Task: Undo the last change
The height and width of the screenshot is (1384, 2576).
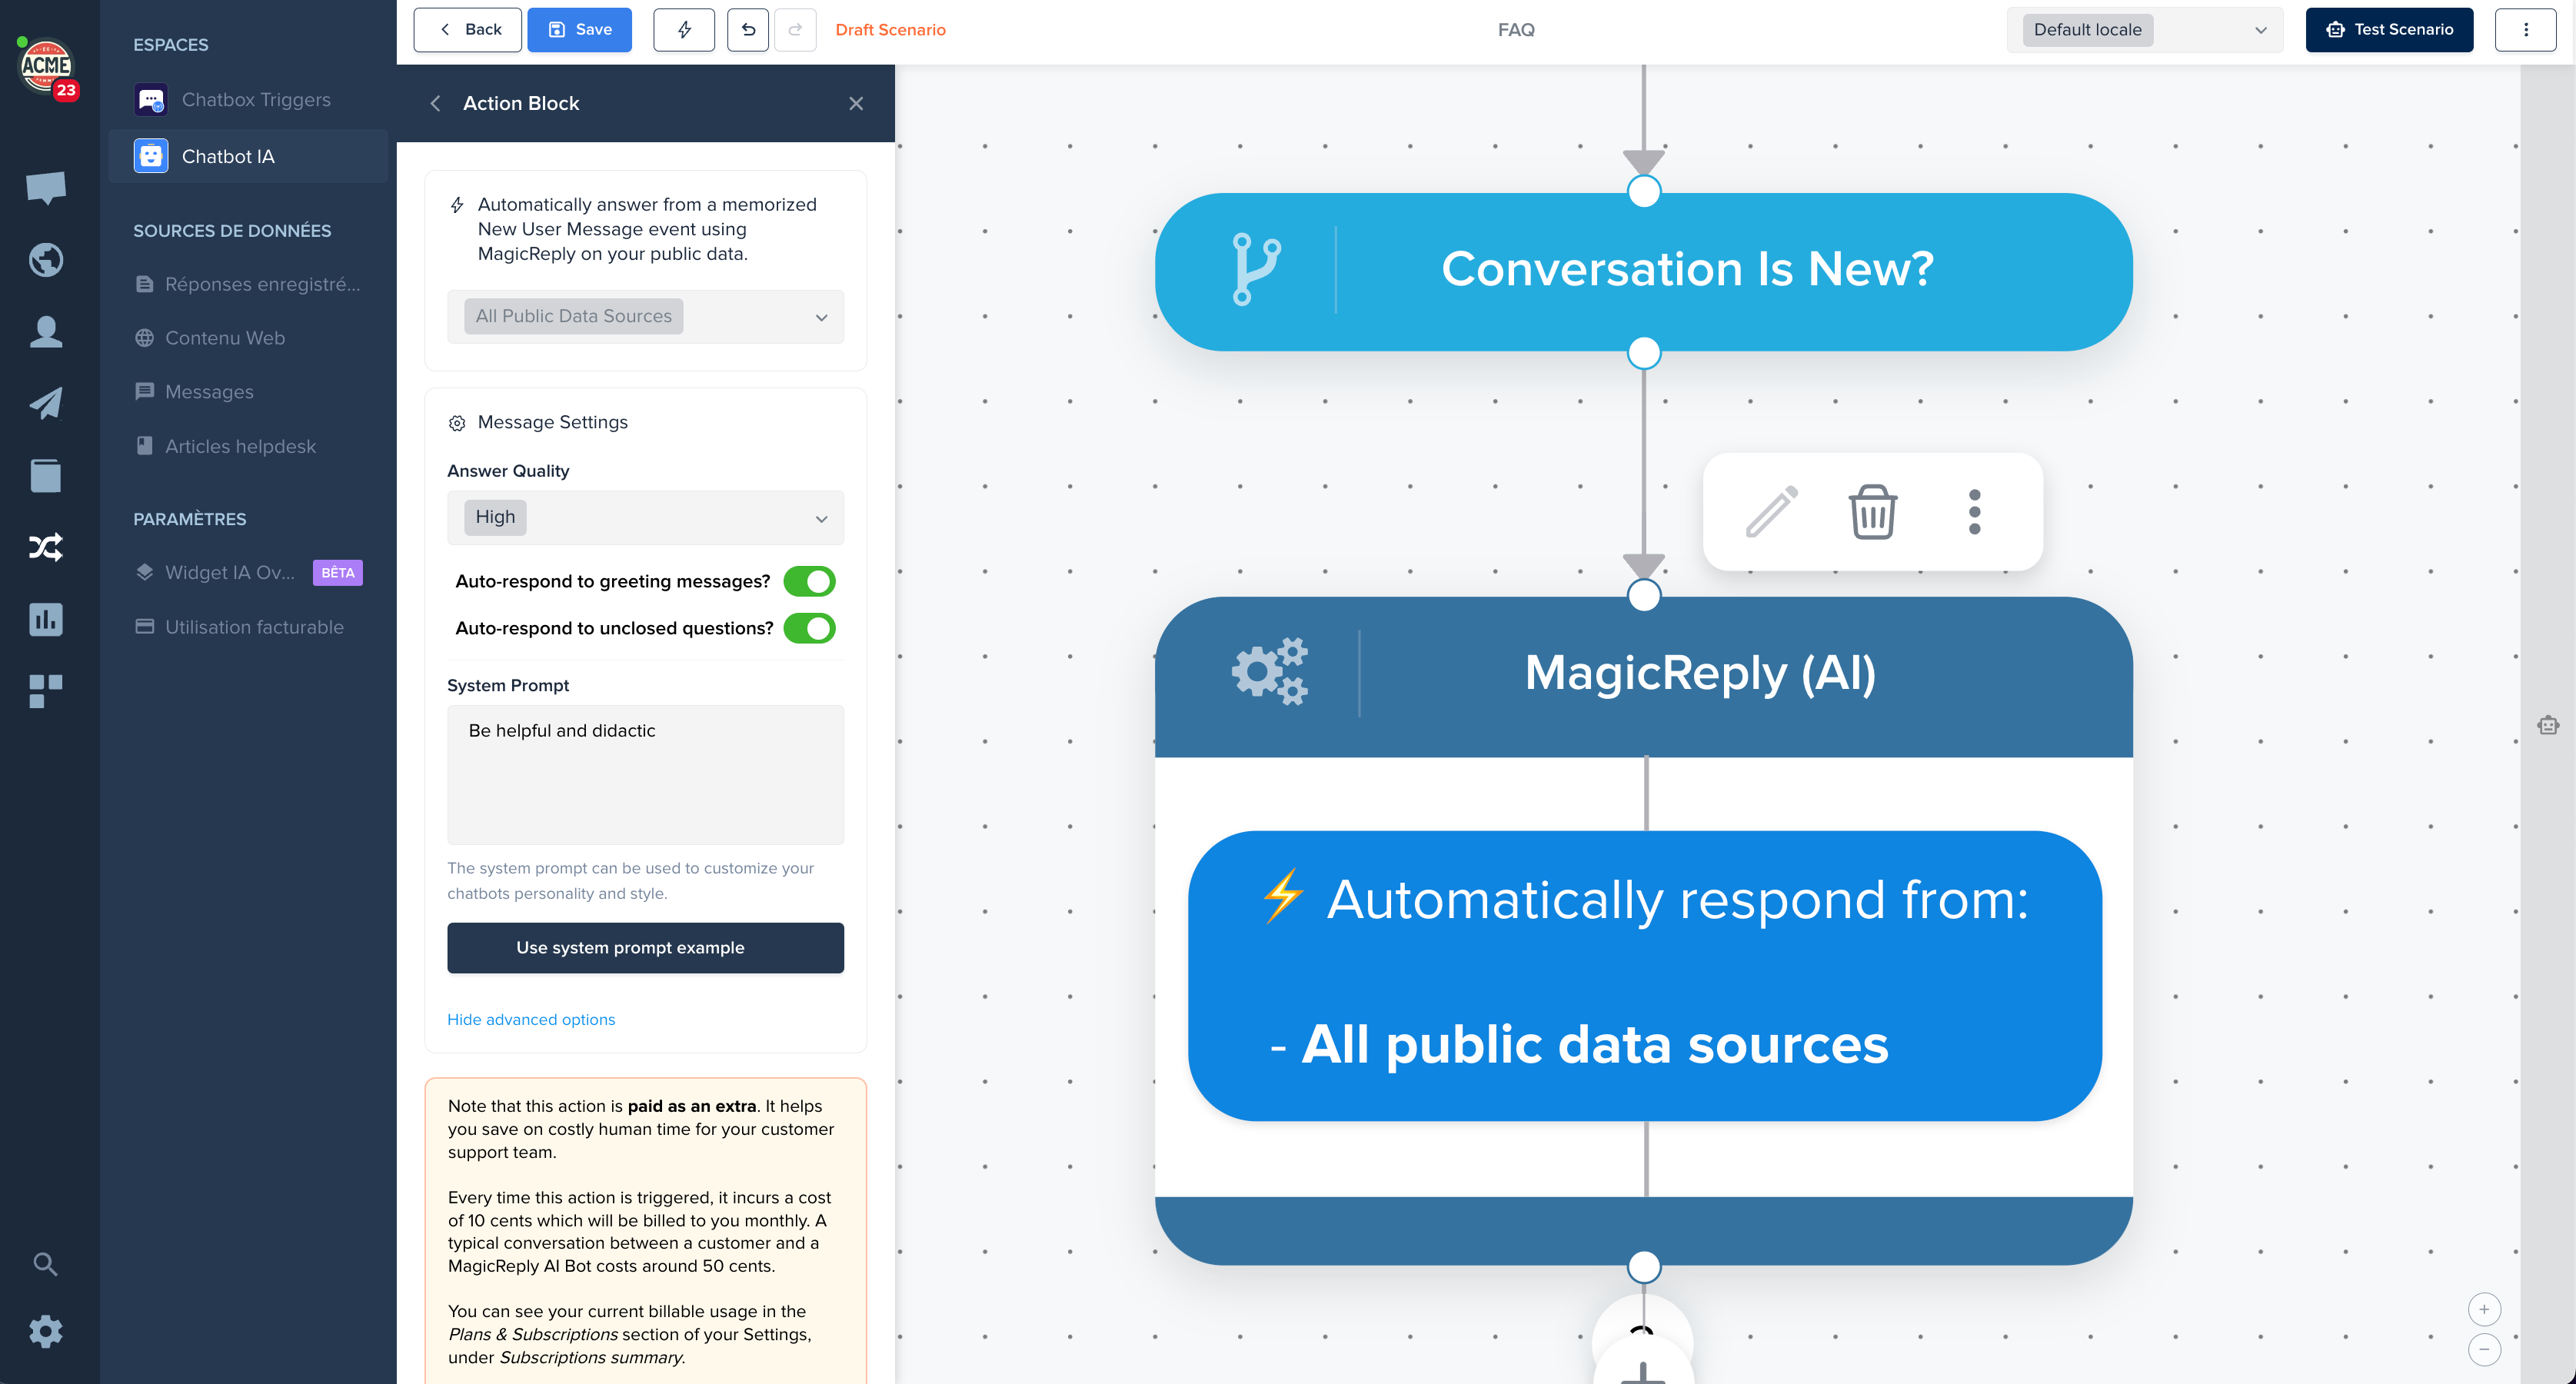Action: (748, 30)
